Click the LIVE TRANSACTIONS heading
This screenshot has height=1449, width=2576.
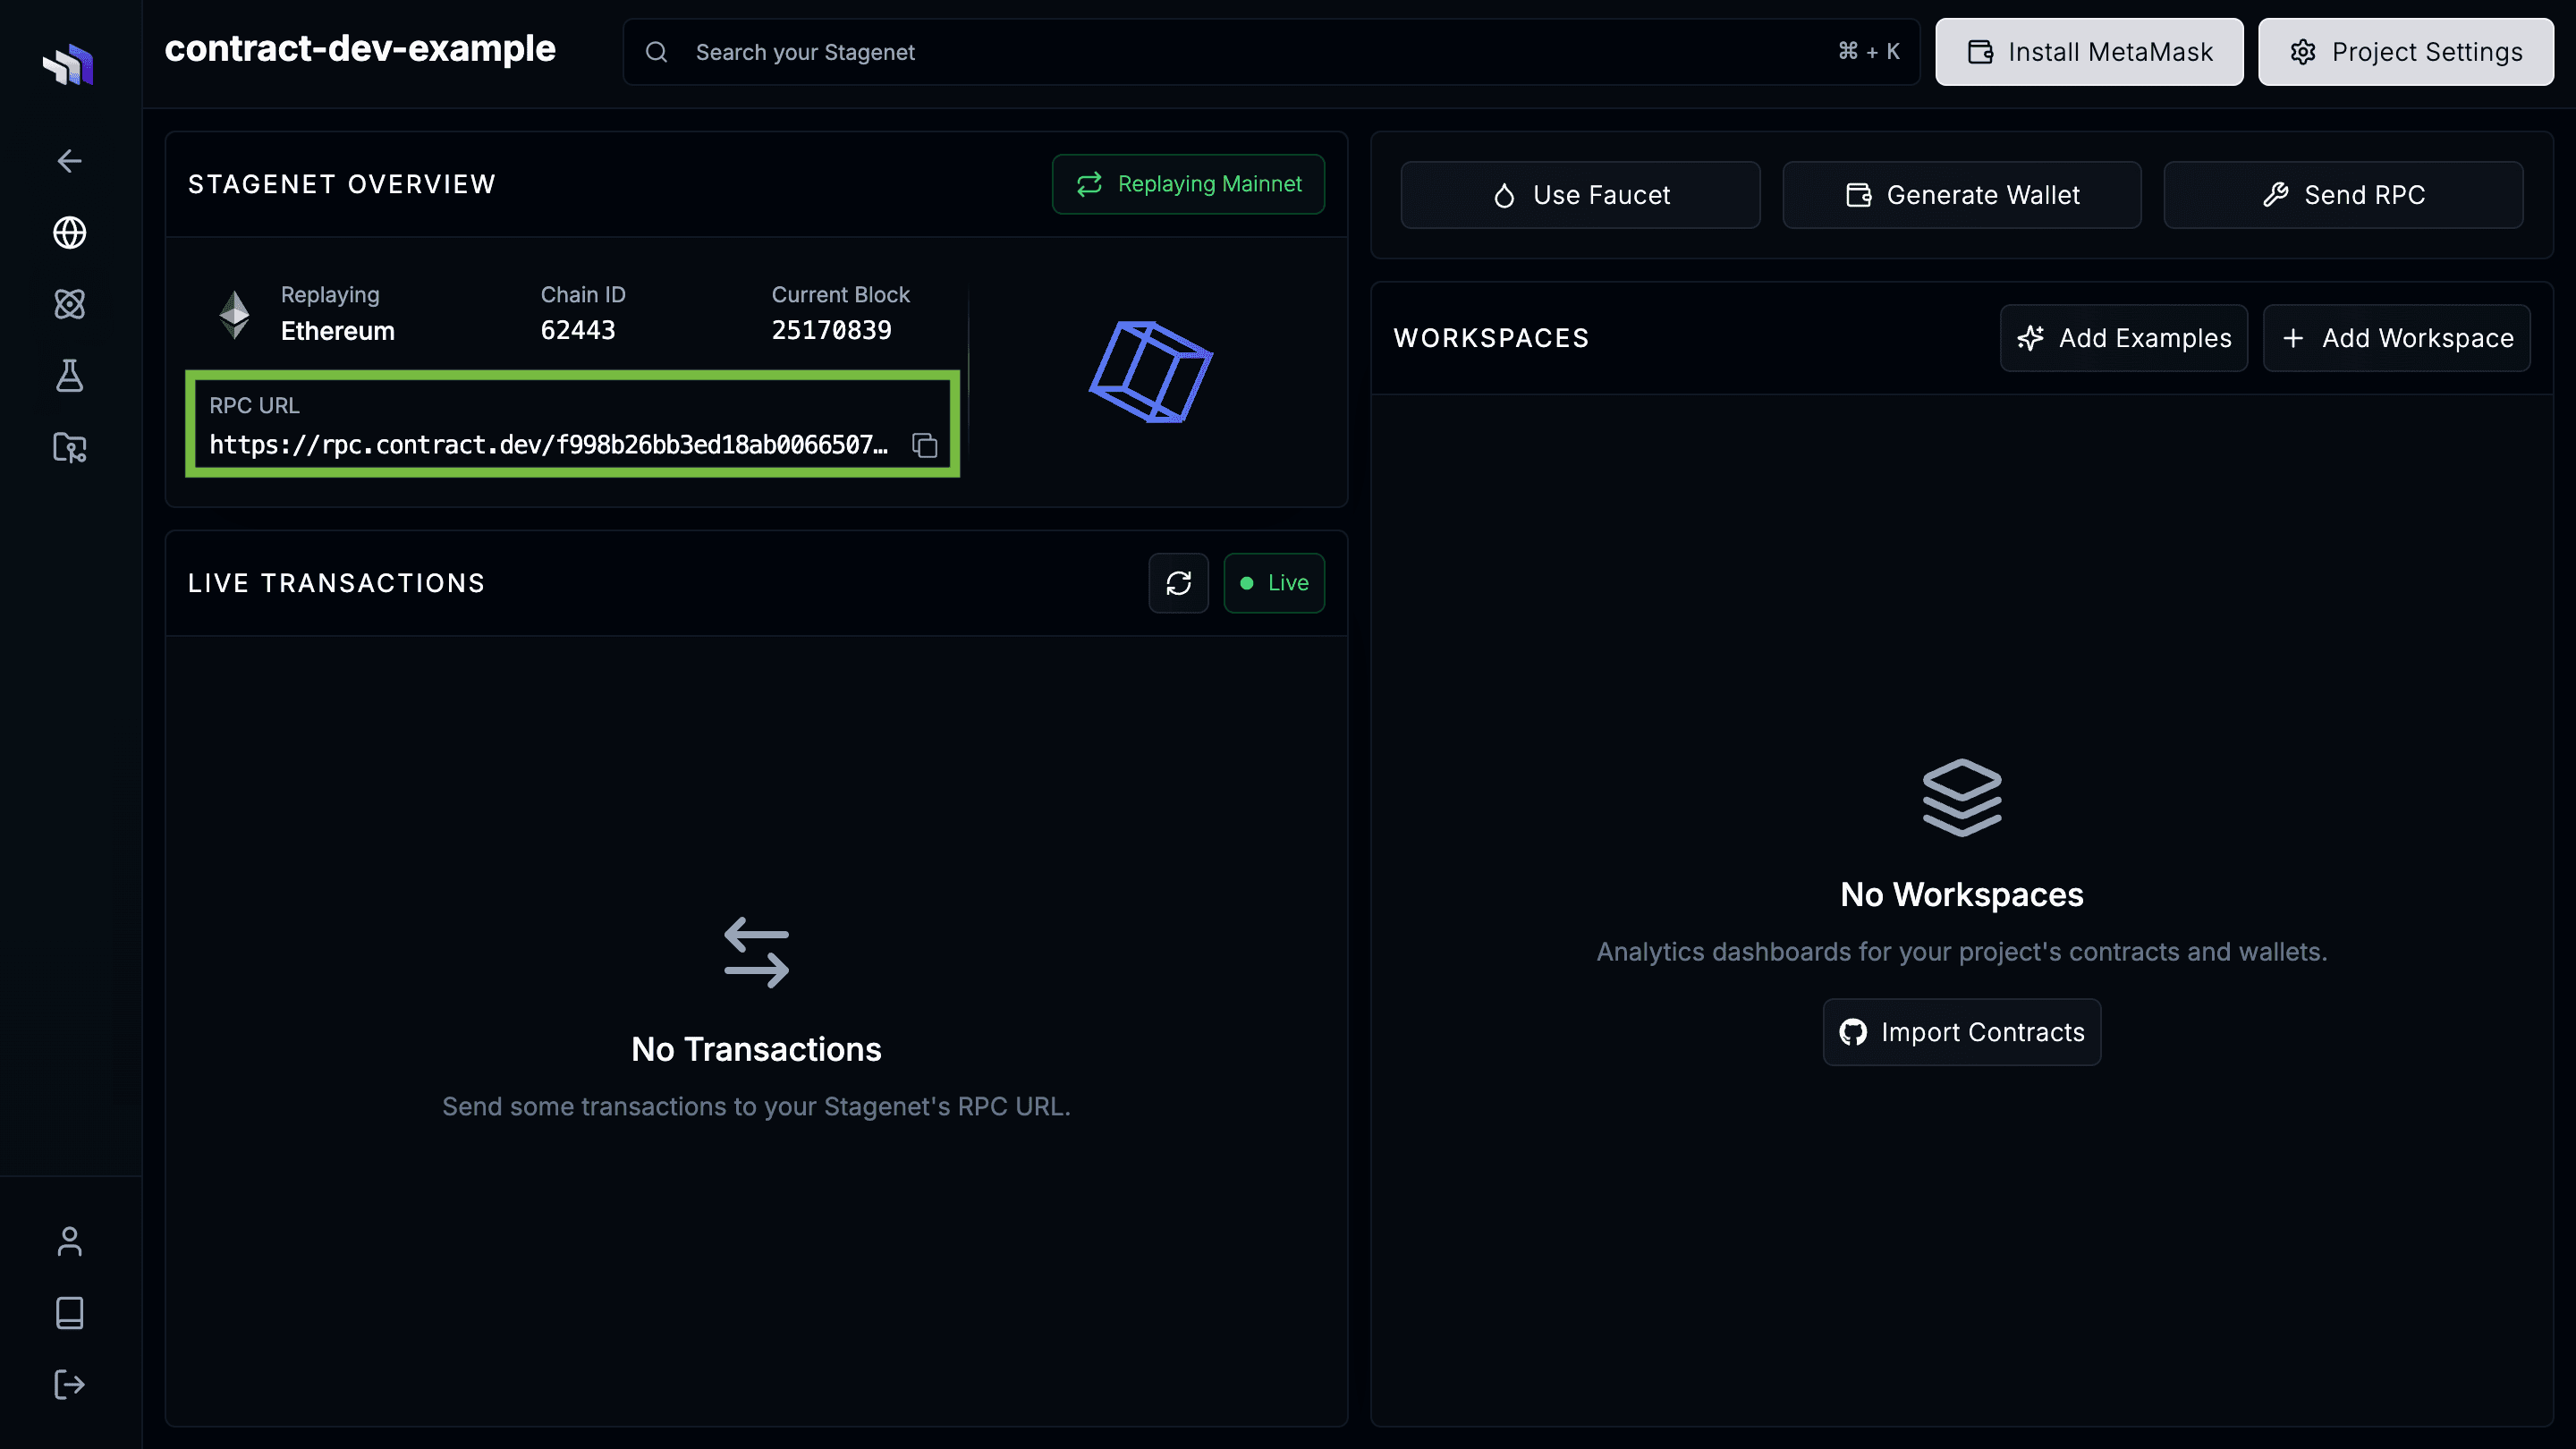336,583
